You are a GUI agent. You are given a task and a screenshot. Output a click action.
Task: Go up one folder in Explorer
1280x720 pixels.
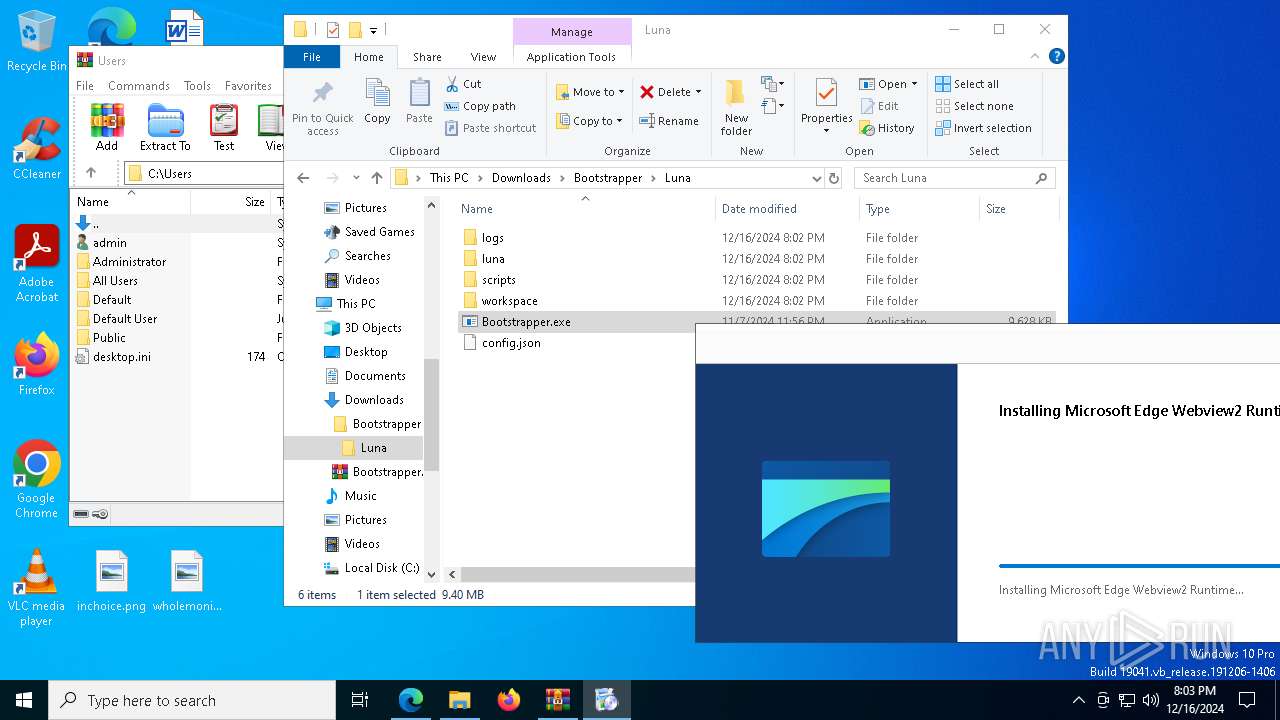pos(377,178)
